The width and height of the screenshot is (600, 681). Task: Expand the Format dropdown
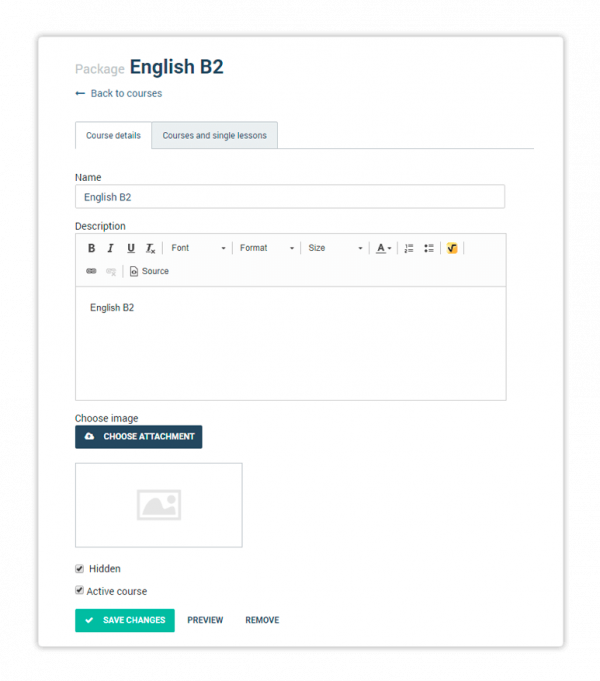[266, 248]
